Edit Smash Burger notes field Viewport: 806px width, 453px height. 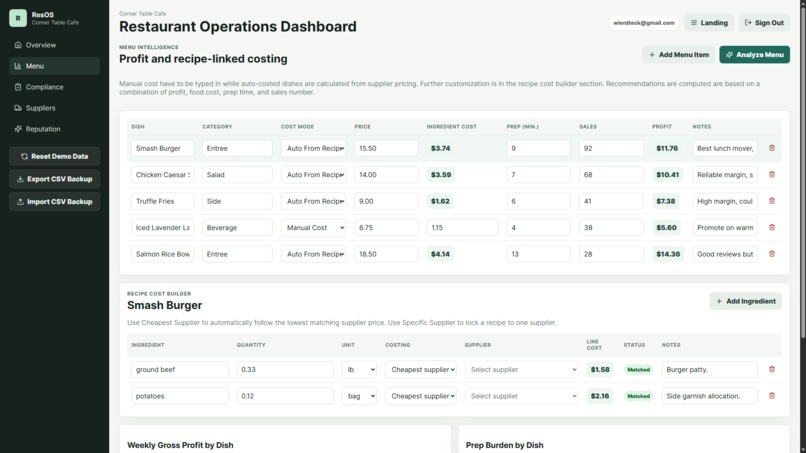725,148
